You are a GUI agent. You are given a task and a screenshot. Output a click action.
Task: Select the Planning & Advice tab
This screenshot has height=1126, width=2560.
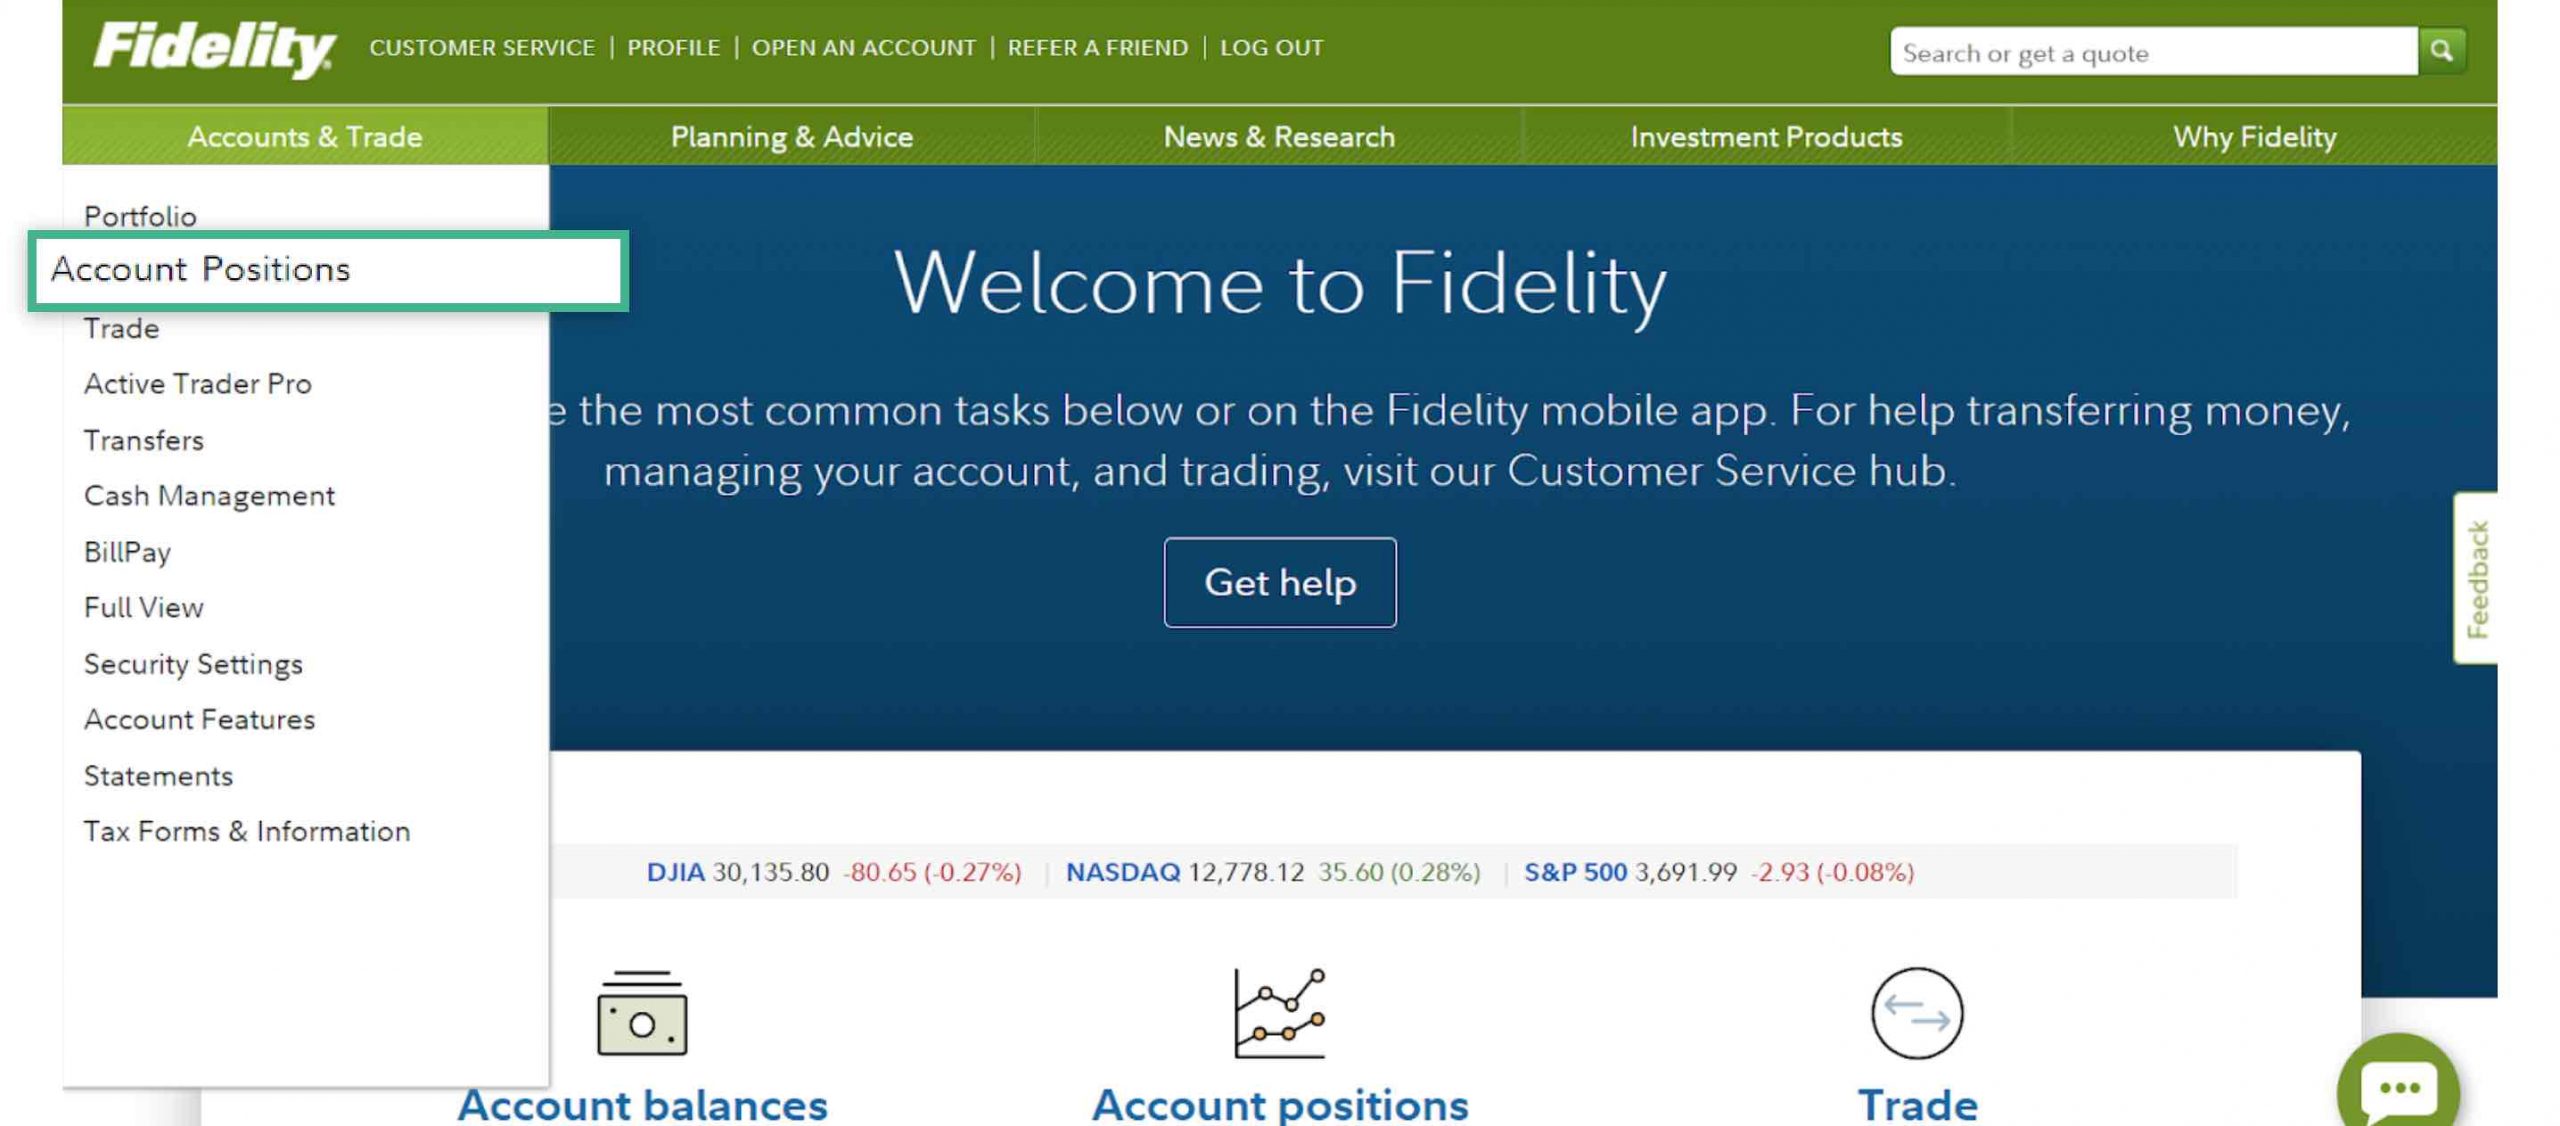[790, 135]
